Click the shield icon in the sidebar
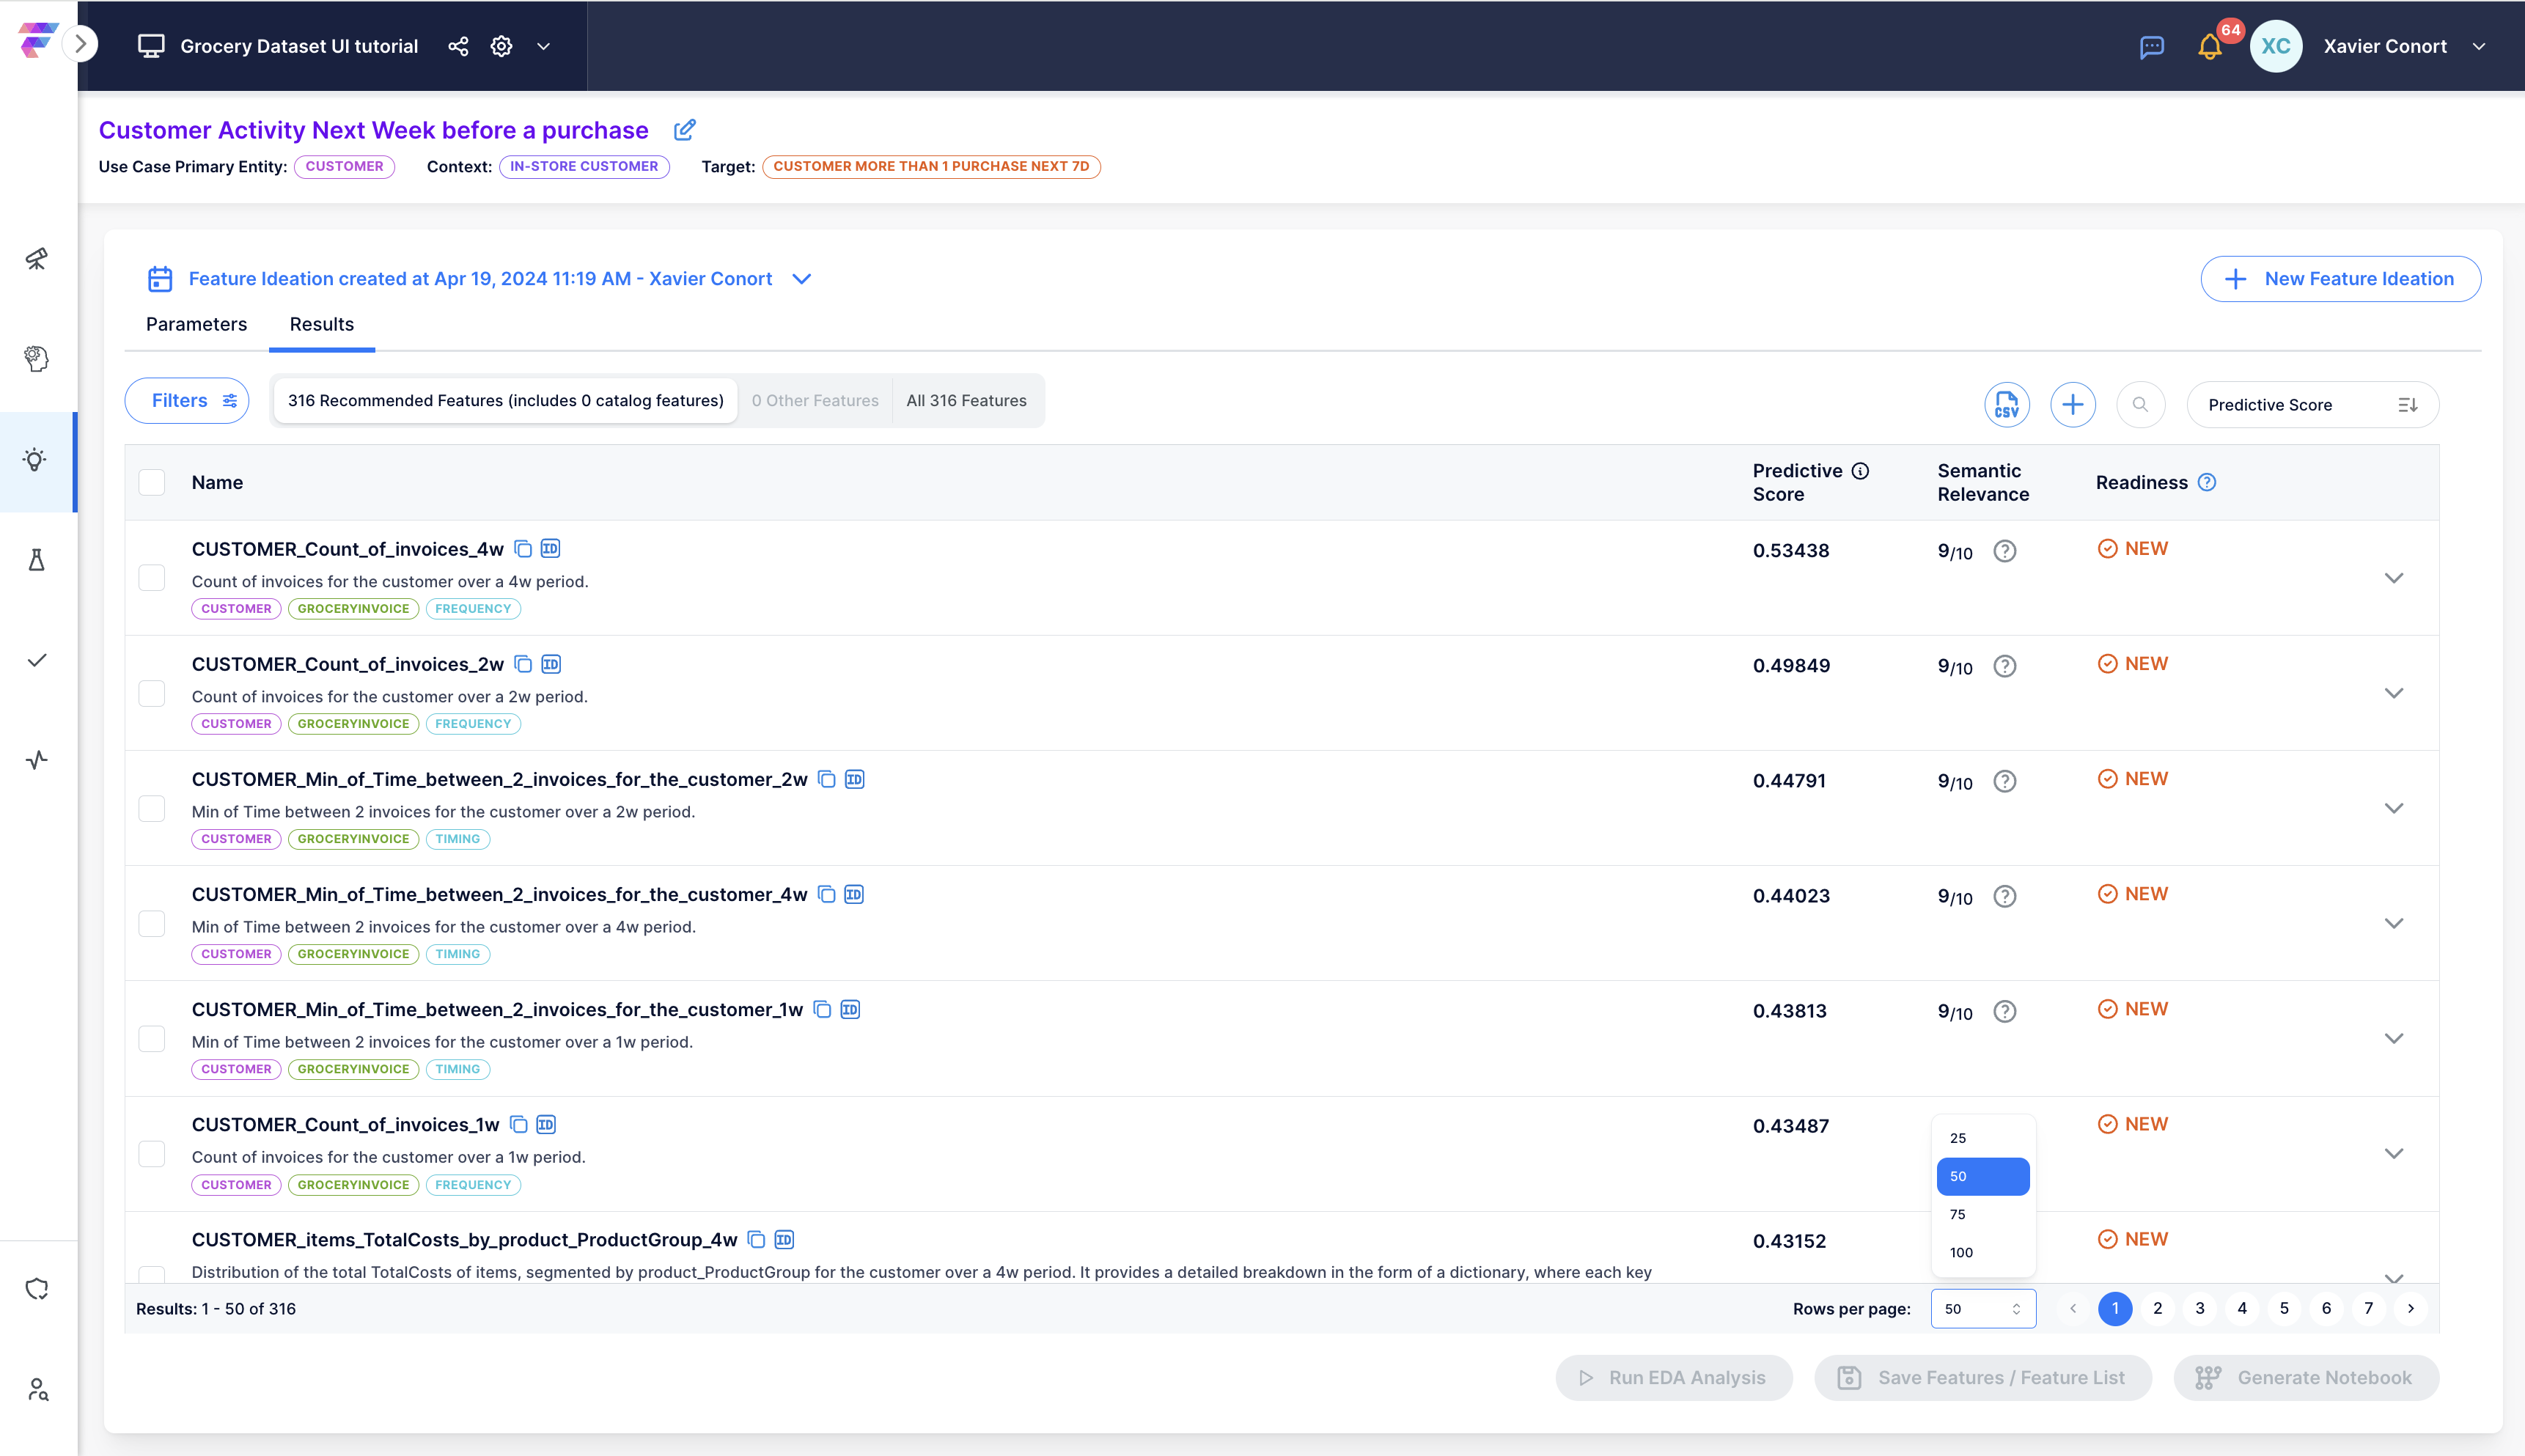This screenshot has width=2525, height=1456. point(37,1289)
